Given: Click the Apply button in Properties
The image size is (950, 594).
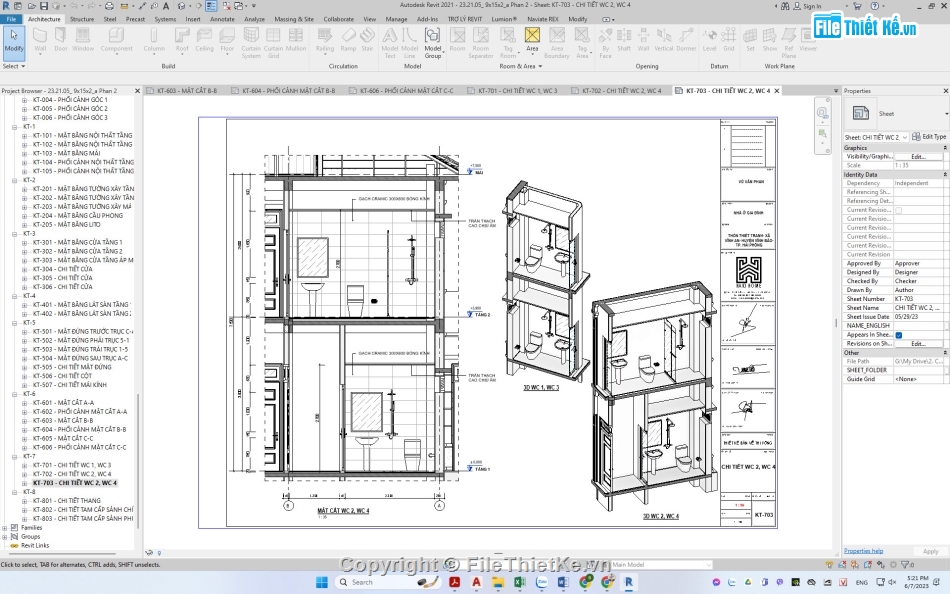Looking at the screenshot, I should [x=930, y=551].
